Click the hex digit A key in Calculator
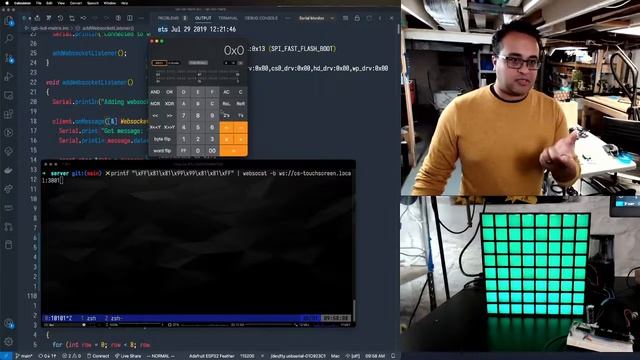 (x=184, y=104)
